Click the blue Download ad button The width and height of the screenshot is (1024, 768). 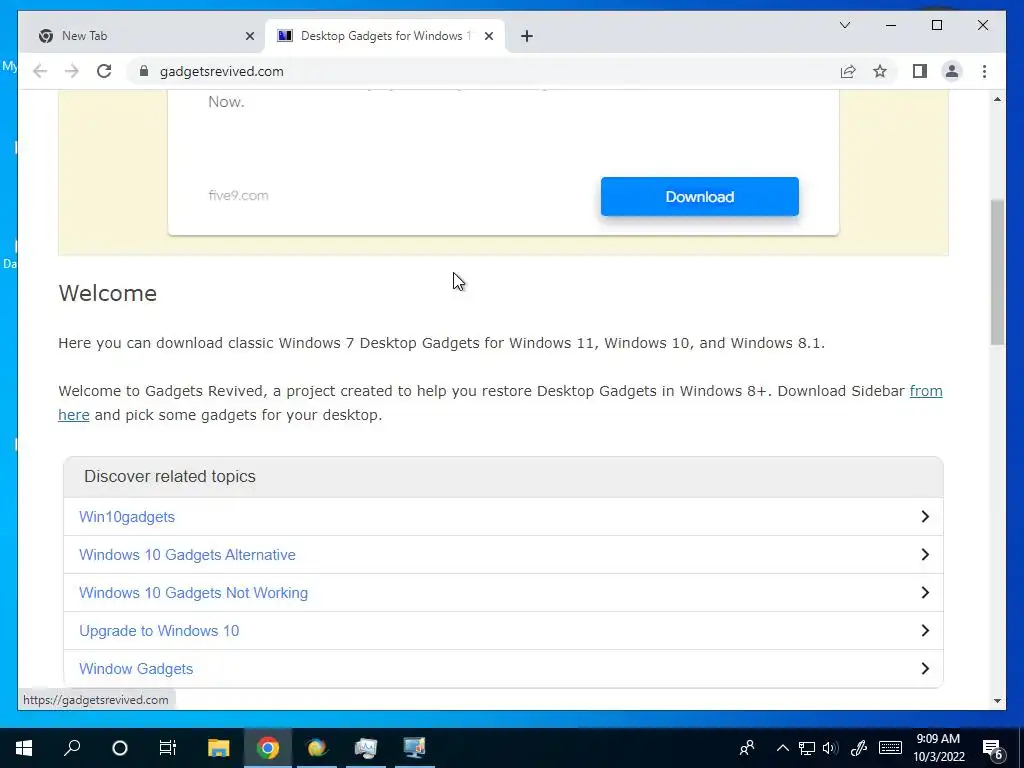(699, 197)
